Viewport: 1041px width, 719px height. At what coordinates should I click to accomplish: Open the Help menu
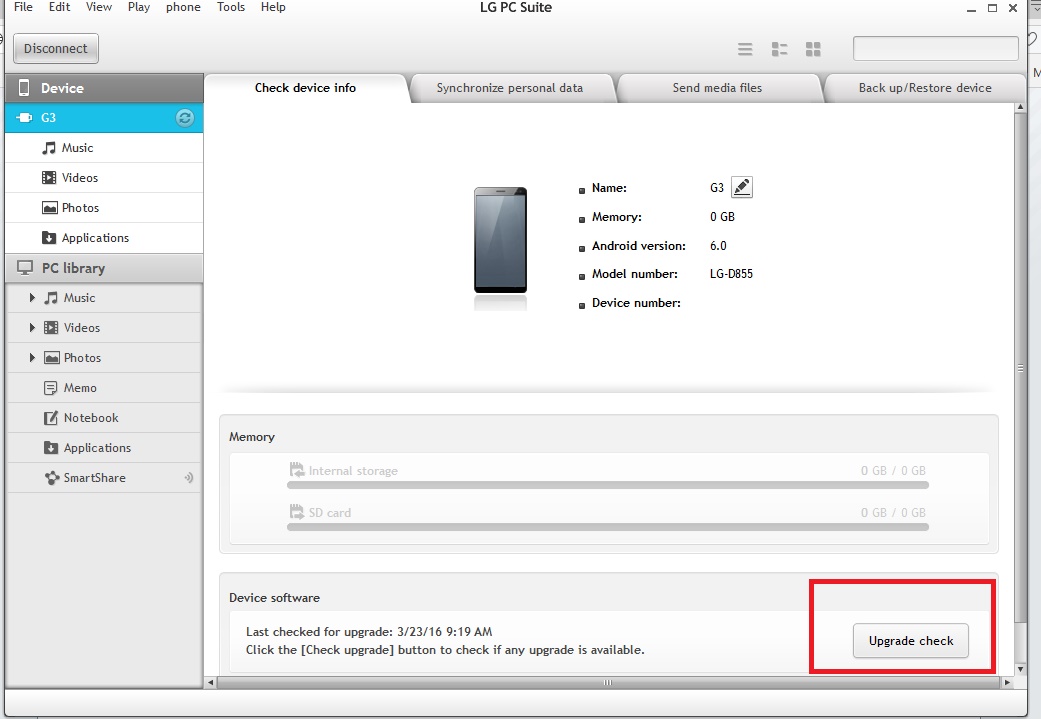[273, 7]
